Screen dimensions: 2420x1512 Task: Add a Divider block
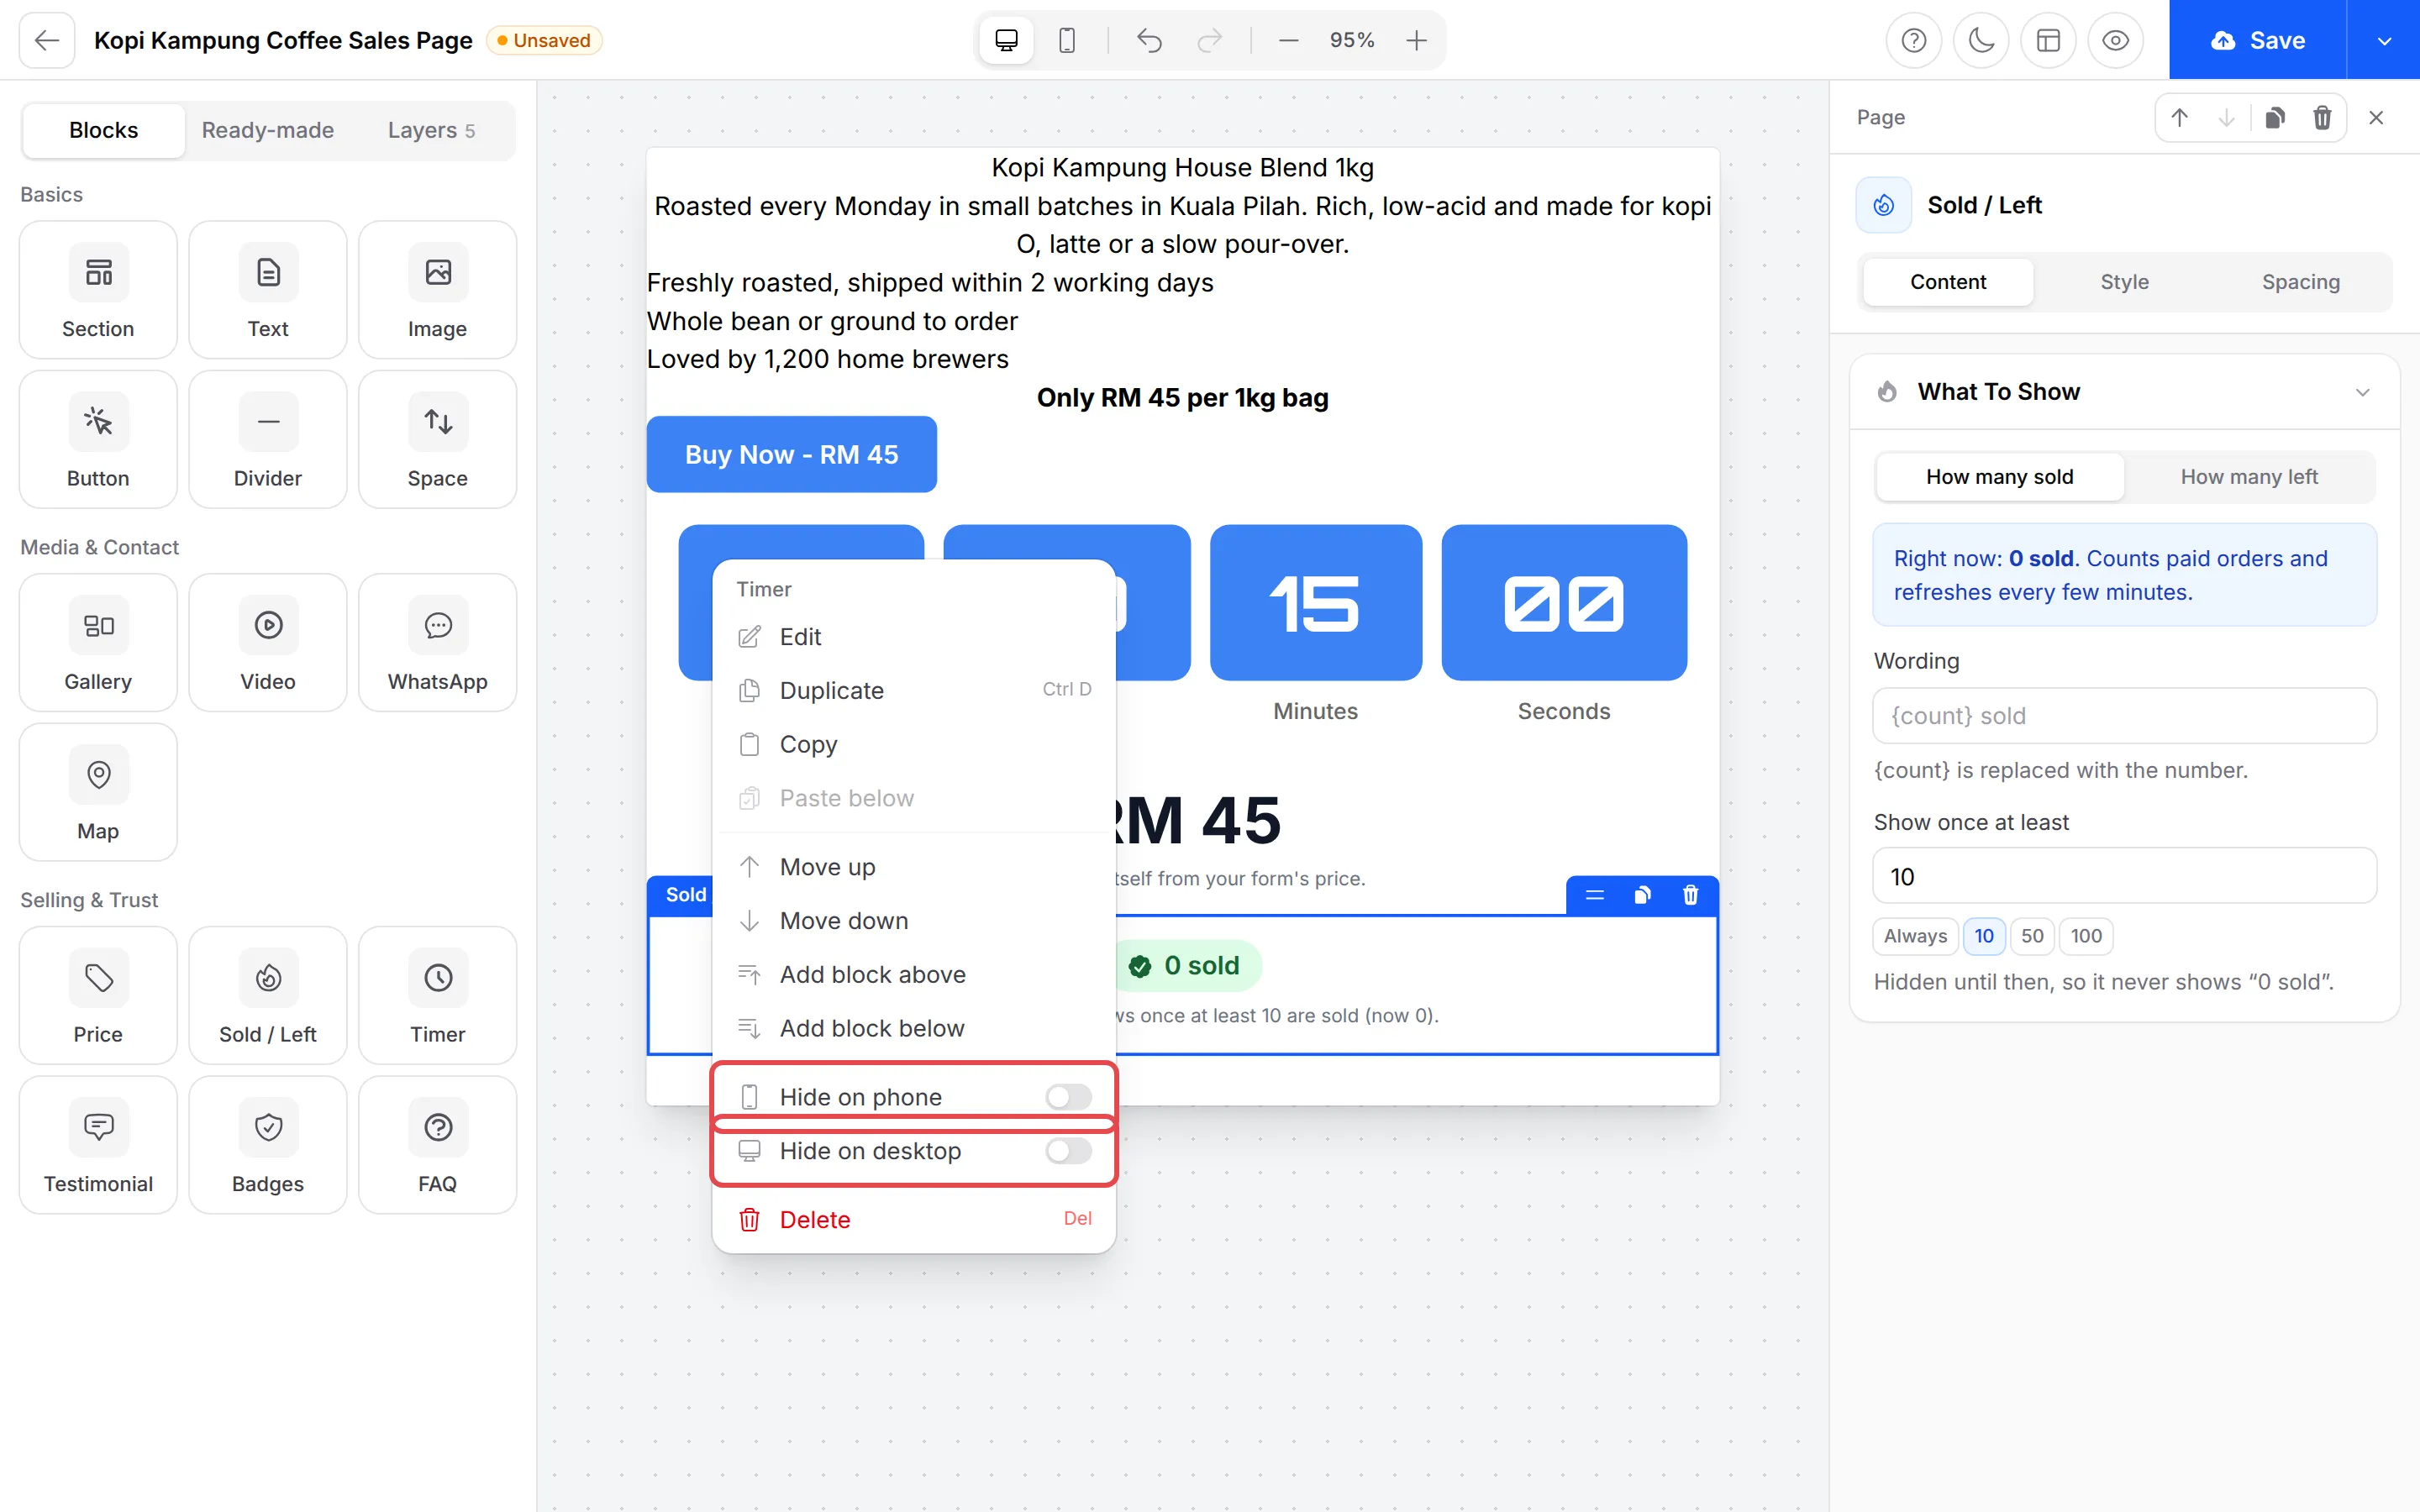[268, 440]
